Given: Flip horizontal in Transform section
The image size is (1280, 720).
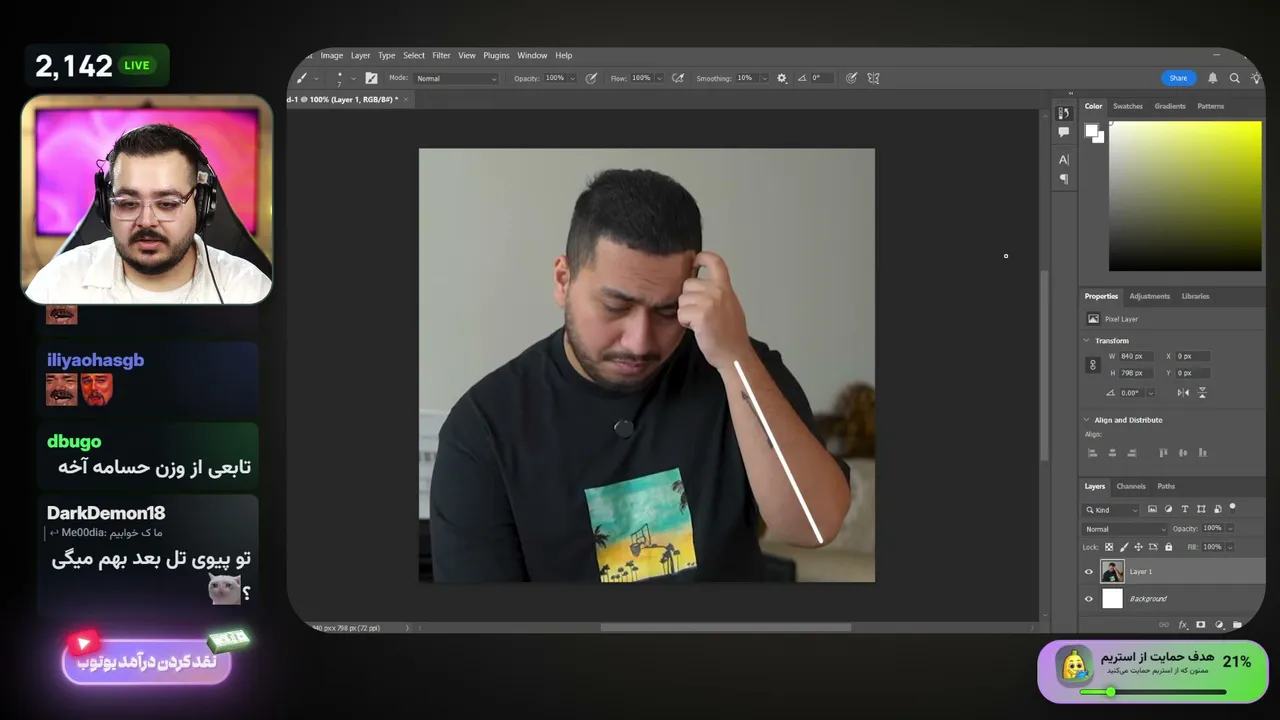Looking at the screenshot, I should point(1183,393).
